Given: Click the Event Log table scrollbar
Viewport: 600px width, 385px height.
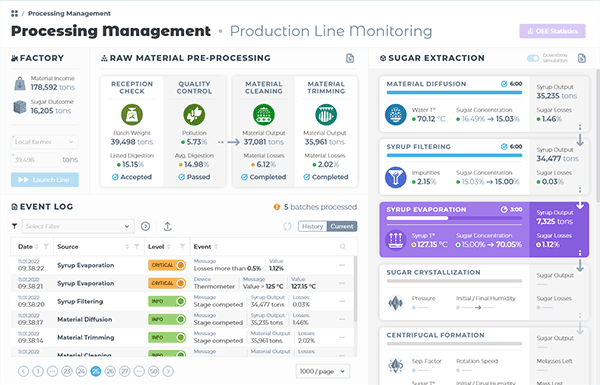Looking at the screenshot, I should click(x=355, y=289).
